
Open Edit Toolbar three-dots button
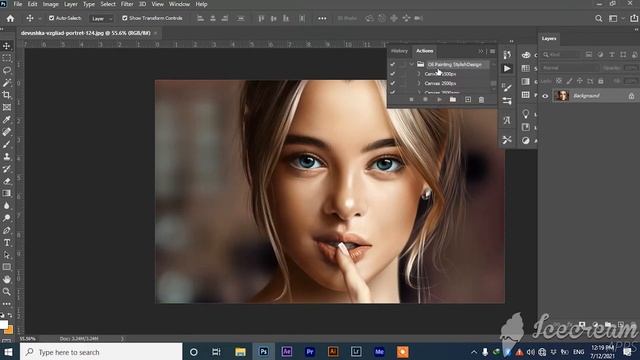click(7, 304)
